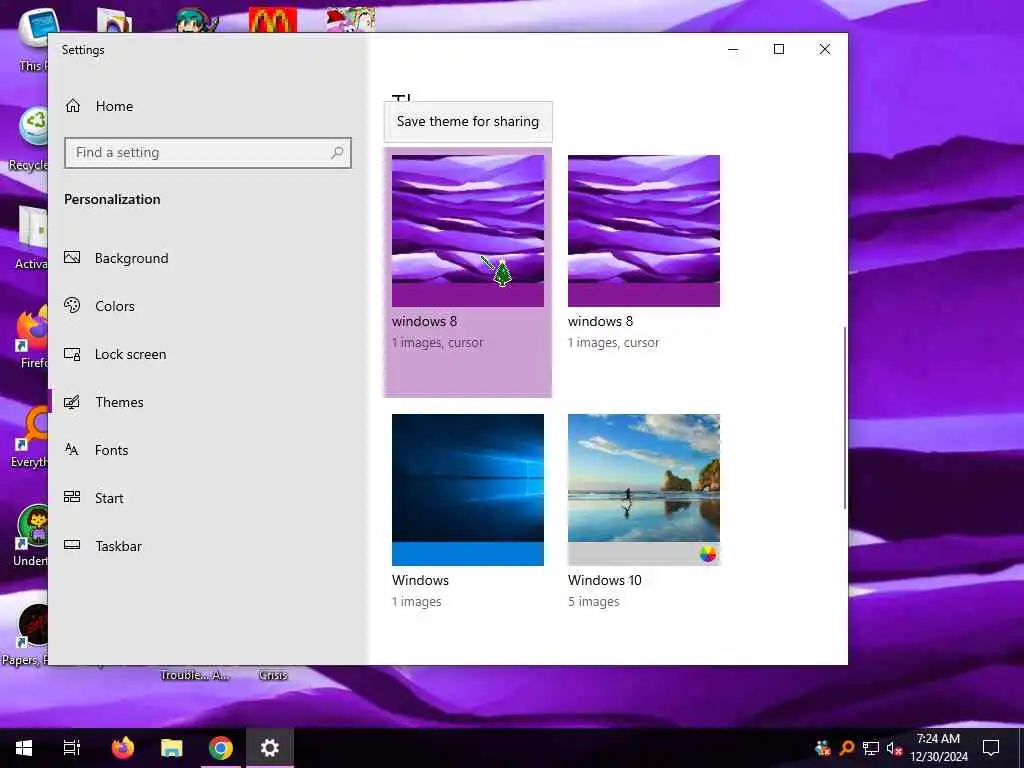Viewport: 1024px width, 768px height.
Task: Click the McDonald's desktop icon
Action: [273, 20]
